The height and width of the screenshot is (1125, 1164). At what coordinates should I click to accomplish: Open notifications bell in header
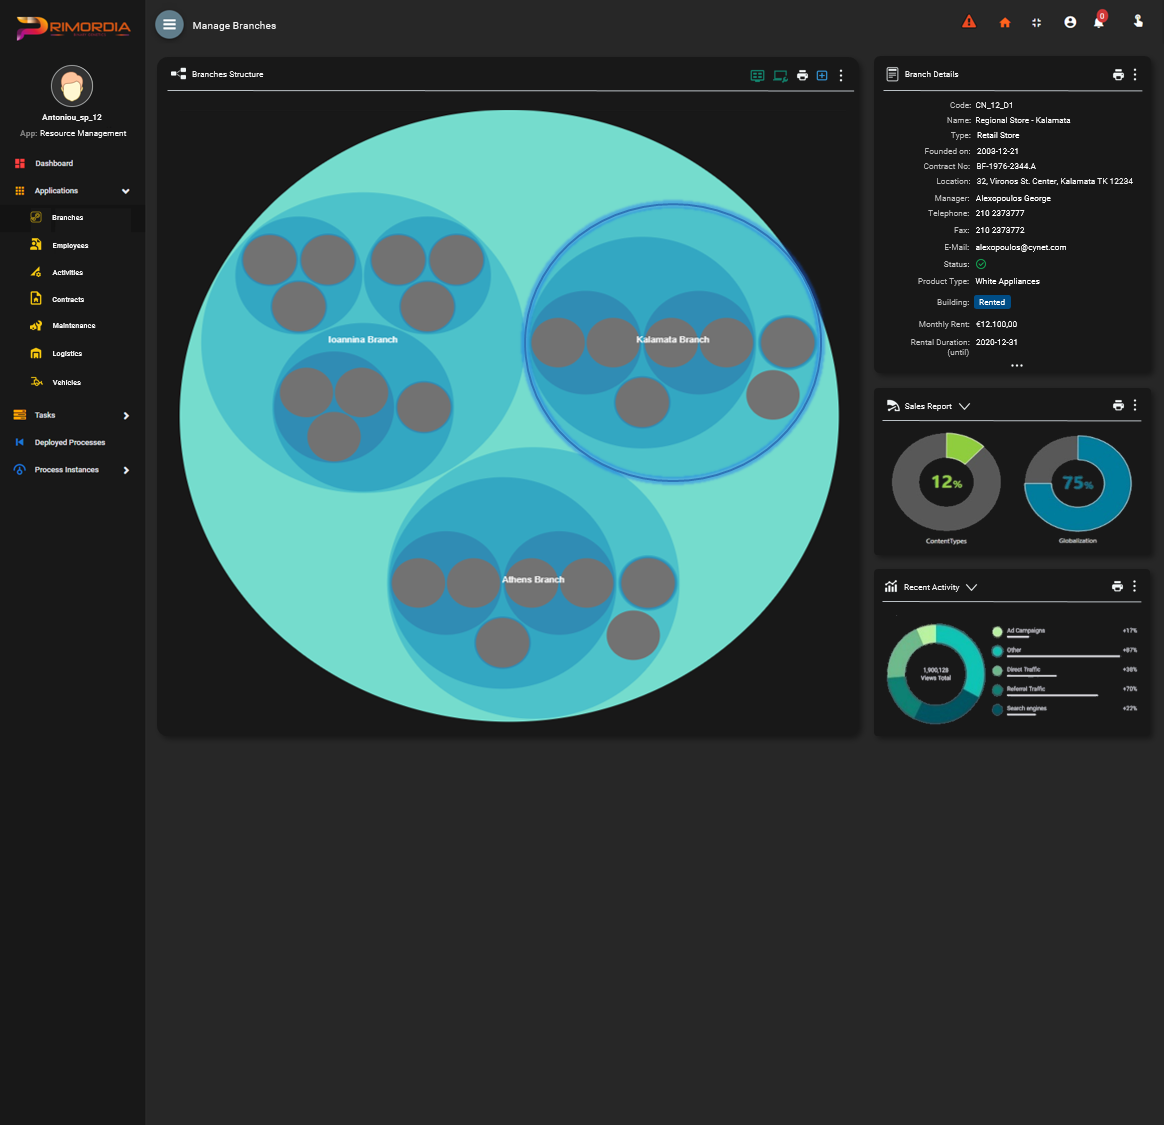[1099, 23]
